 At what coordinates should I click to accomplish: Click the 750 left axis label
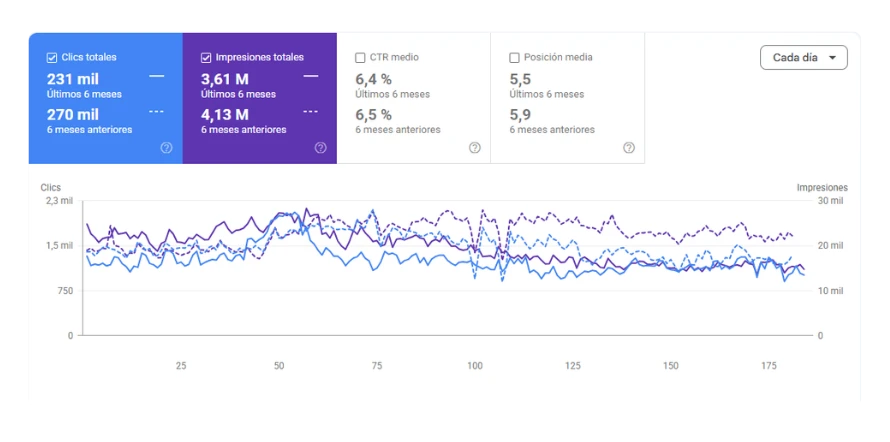[65, 291]
